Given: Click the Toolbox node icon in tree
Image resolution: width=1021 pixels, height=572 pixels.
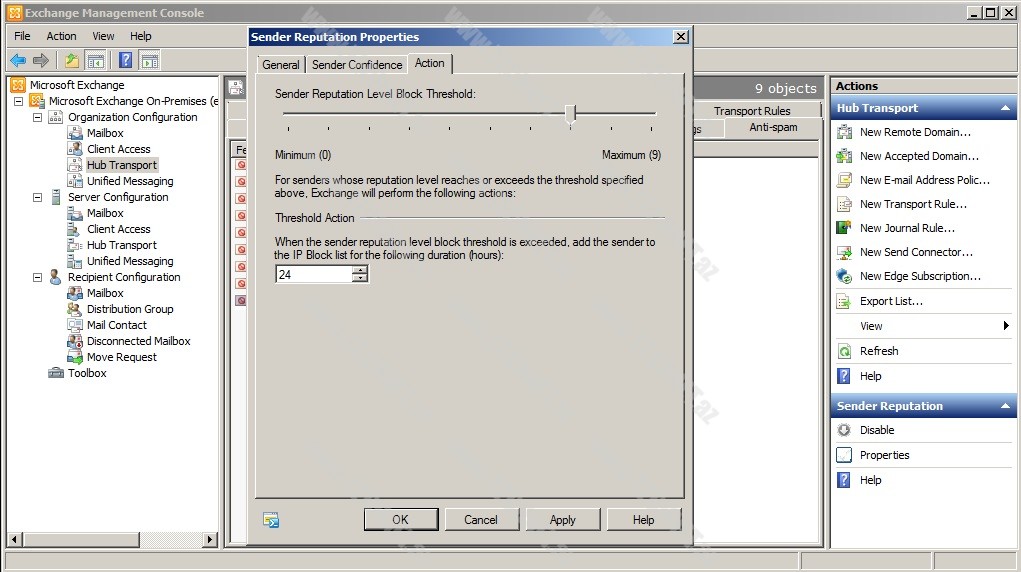Looking at the screenshot, I should point(57,373).
